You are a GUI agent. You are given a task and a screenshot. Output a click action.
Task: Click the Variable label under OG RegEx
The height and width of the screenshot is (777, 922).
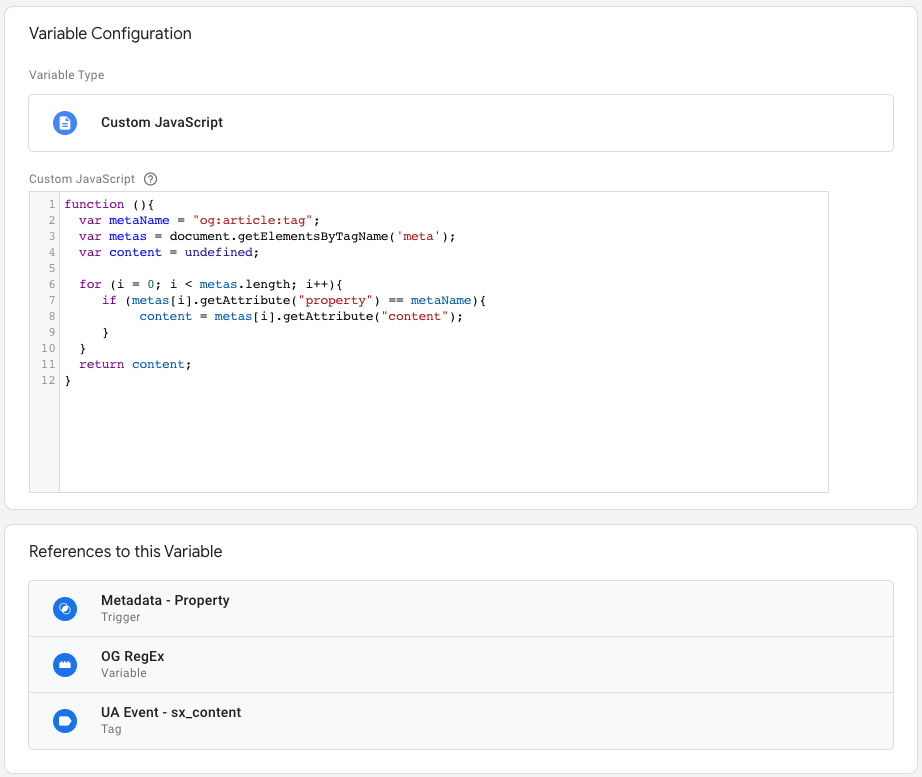(x=123, y=673)
